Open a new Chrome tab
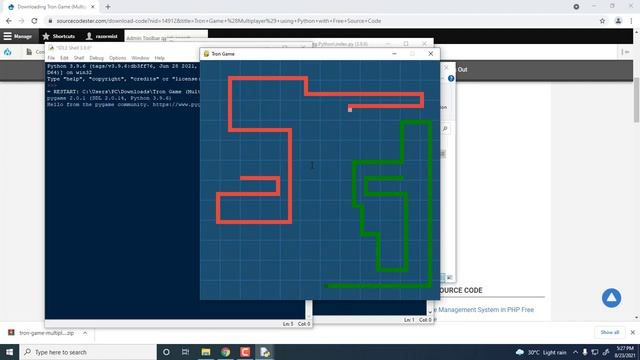The height and width of the screenshot is (360, 640). (108, 7)
